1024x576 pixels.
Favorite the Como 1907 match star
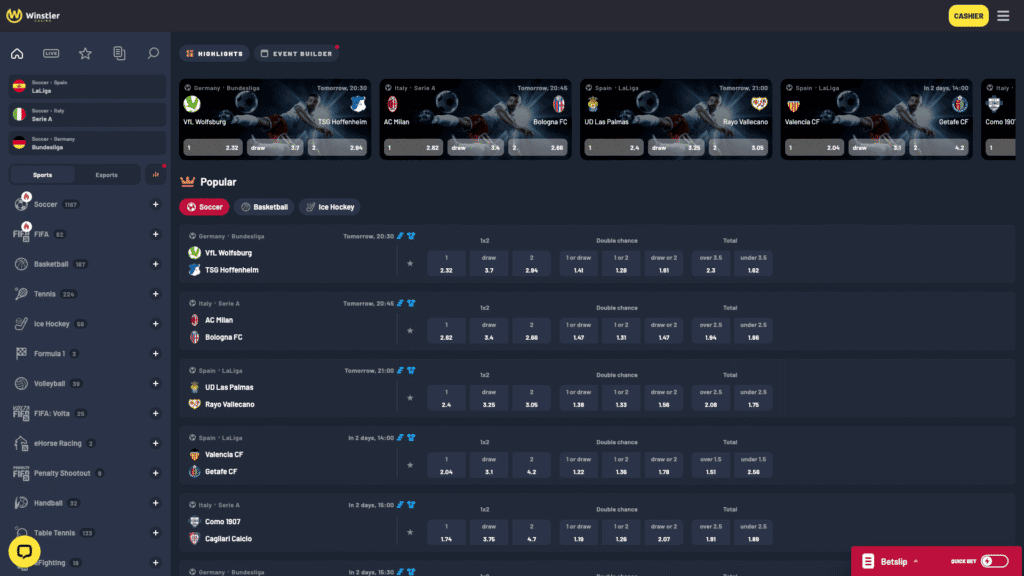[x=410, y=533]
